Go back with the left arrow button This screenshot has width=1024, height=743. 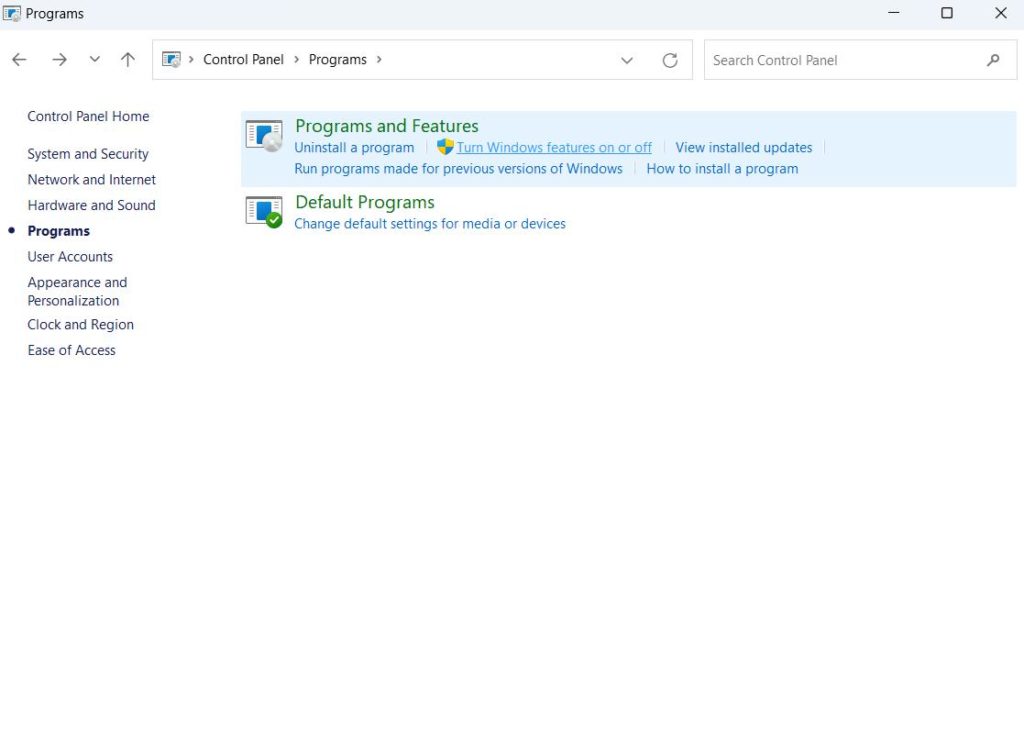tap(19, 60)
